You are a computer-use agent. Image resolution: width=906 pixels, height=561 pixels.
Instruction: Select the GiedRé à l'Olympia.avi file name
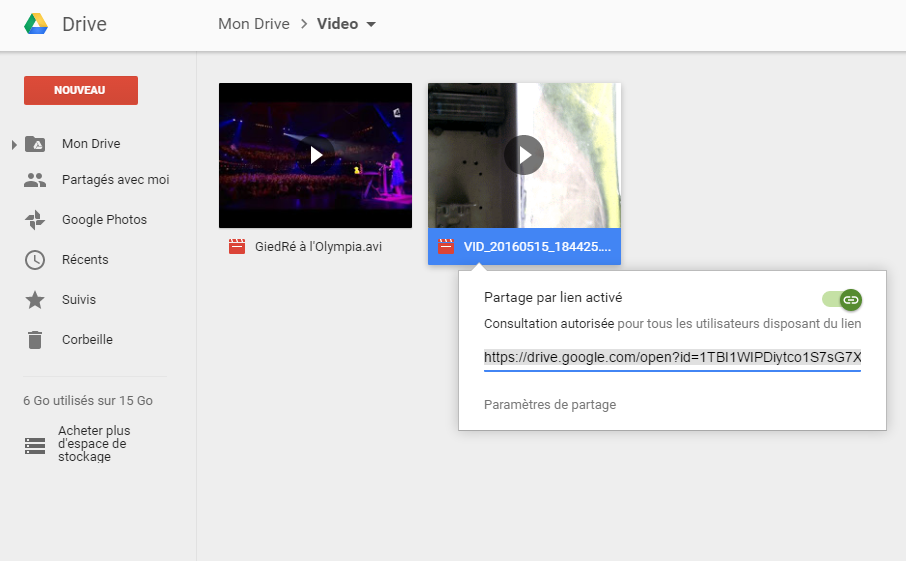[x=318, y=247]
